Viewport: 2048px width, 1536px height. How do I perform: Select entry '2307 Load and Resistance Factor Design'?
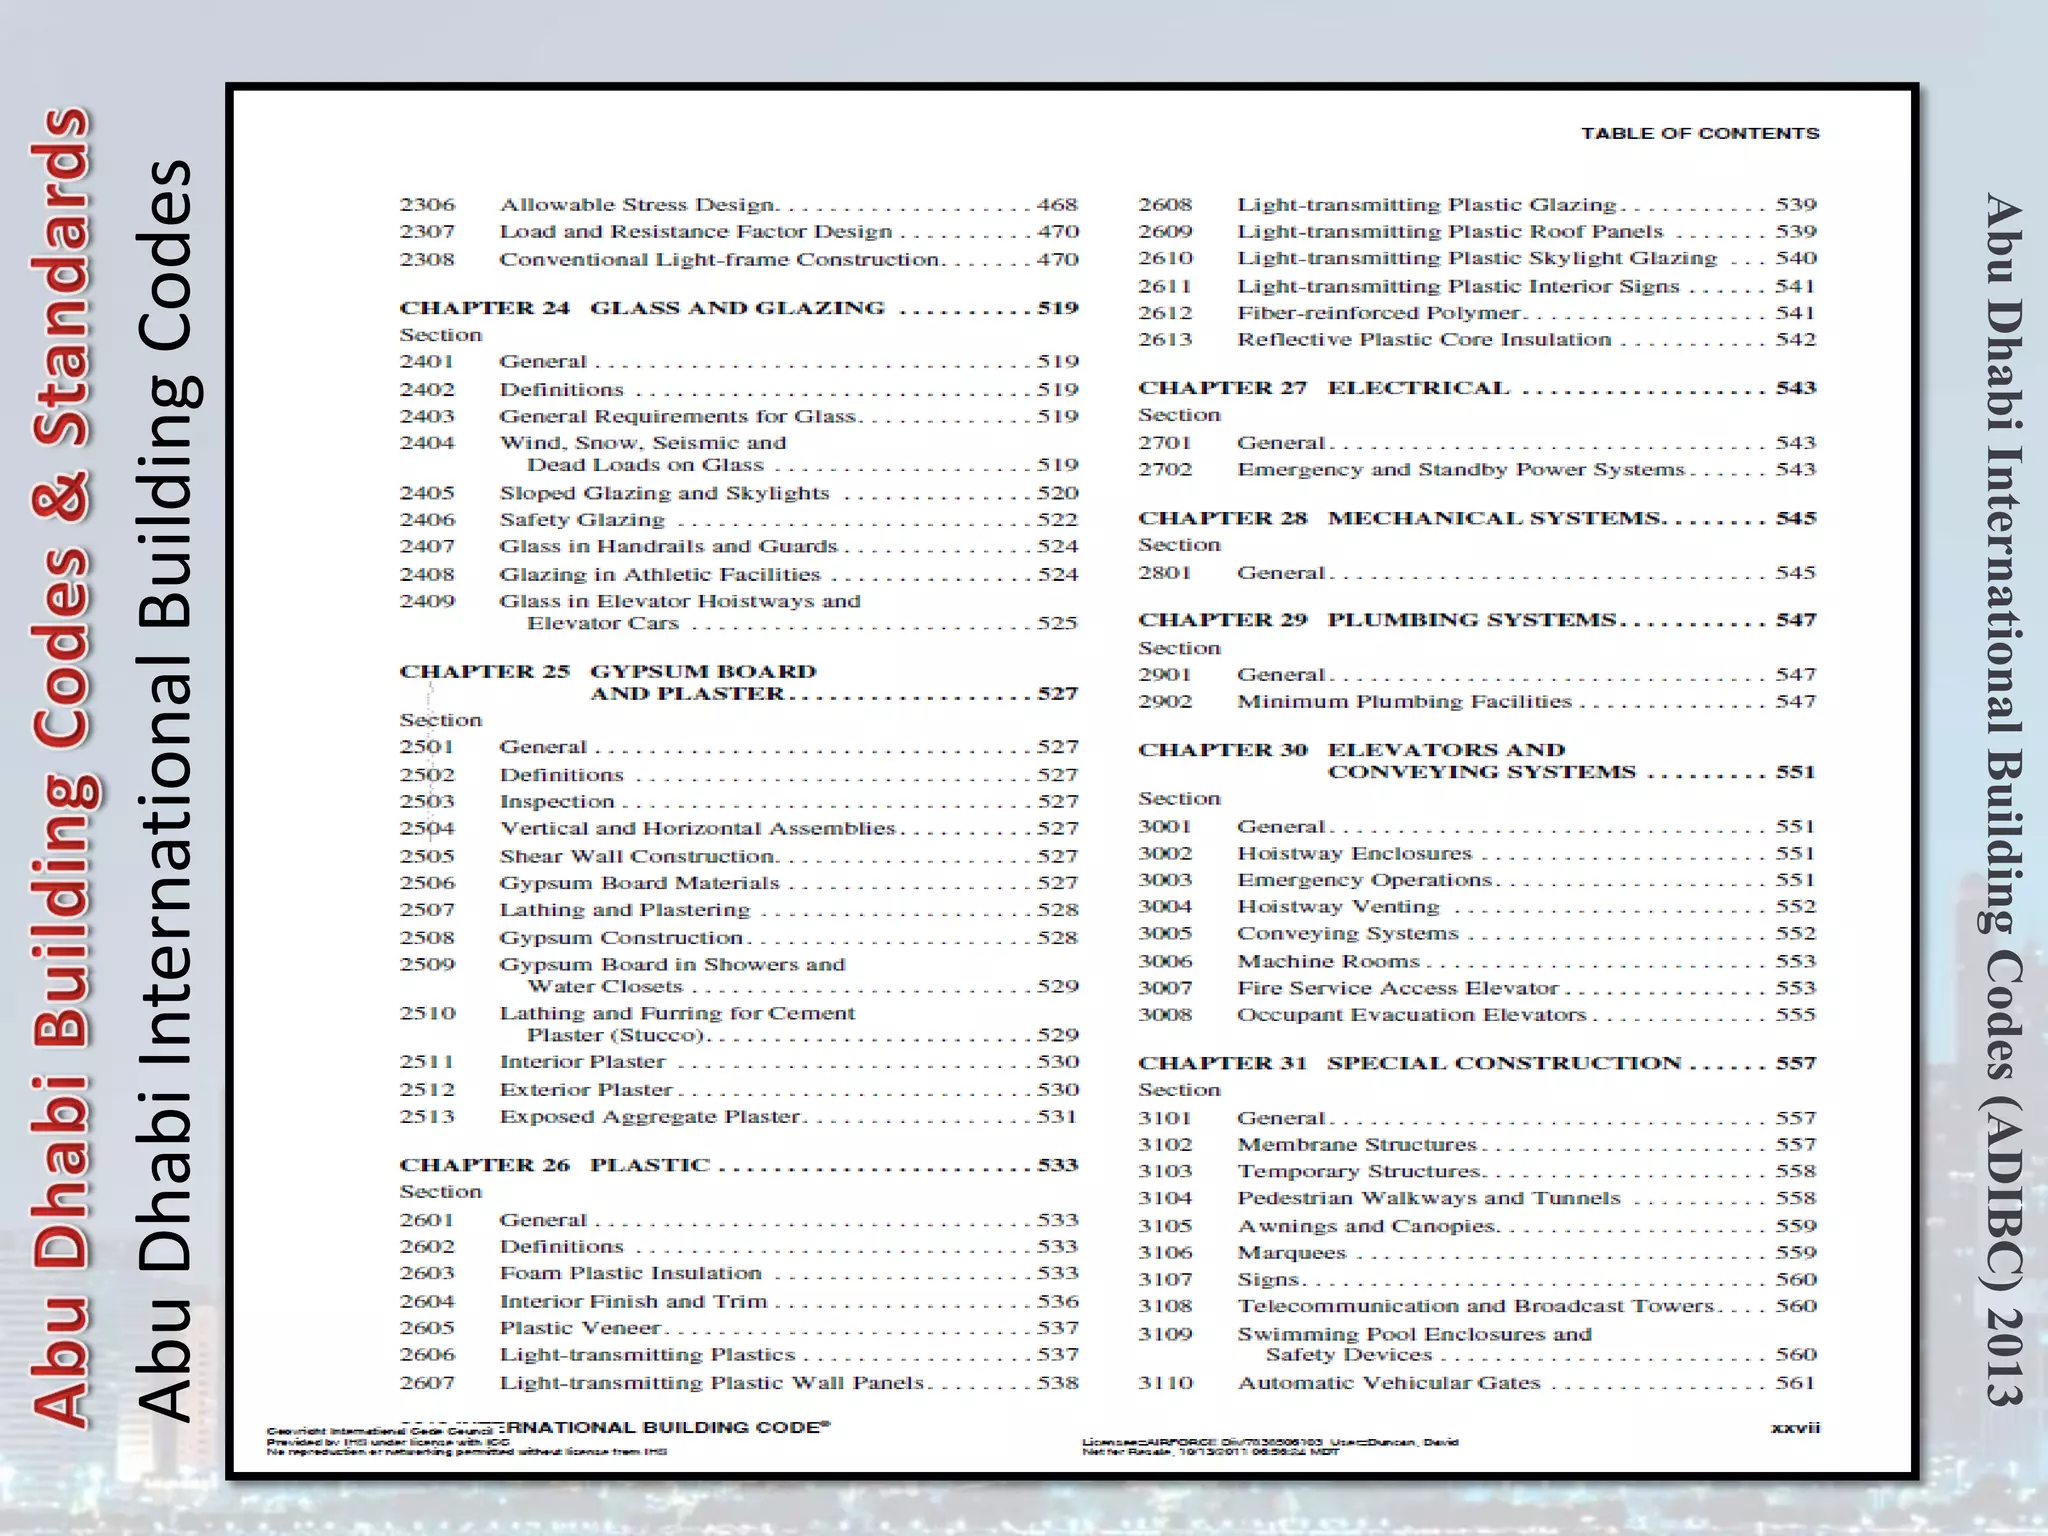(739, 231)
